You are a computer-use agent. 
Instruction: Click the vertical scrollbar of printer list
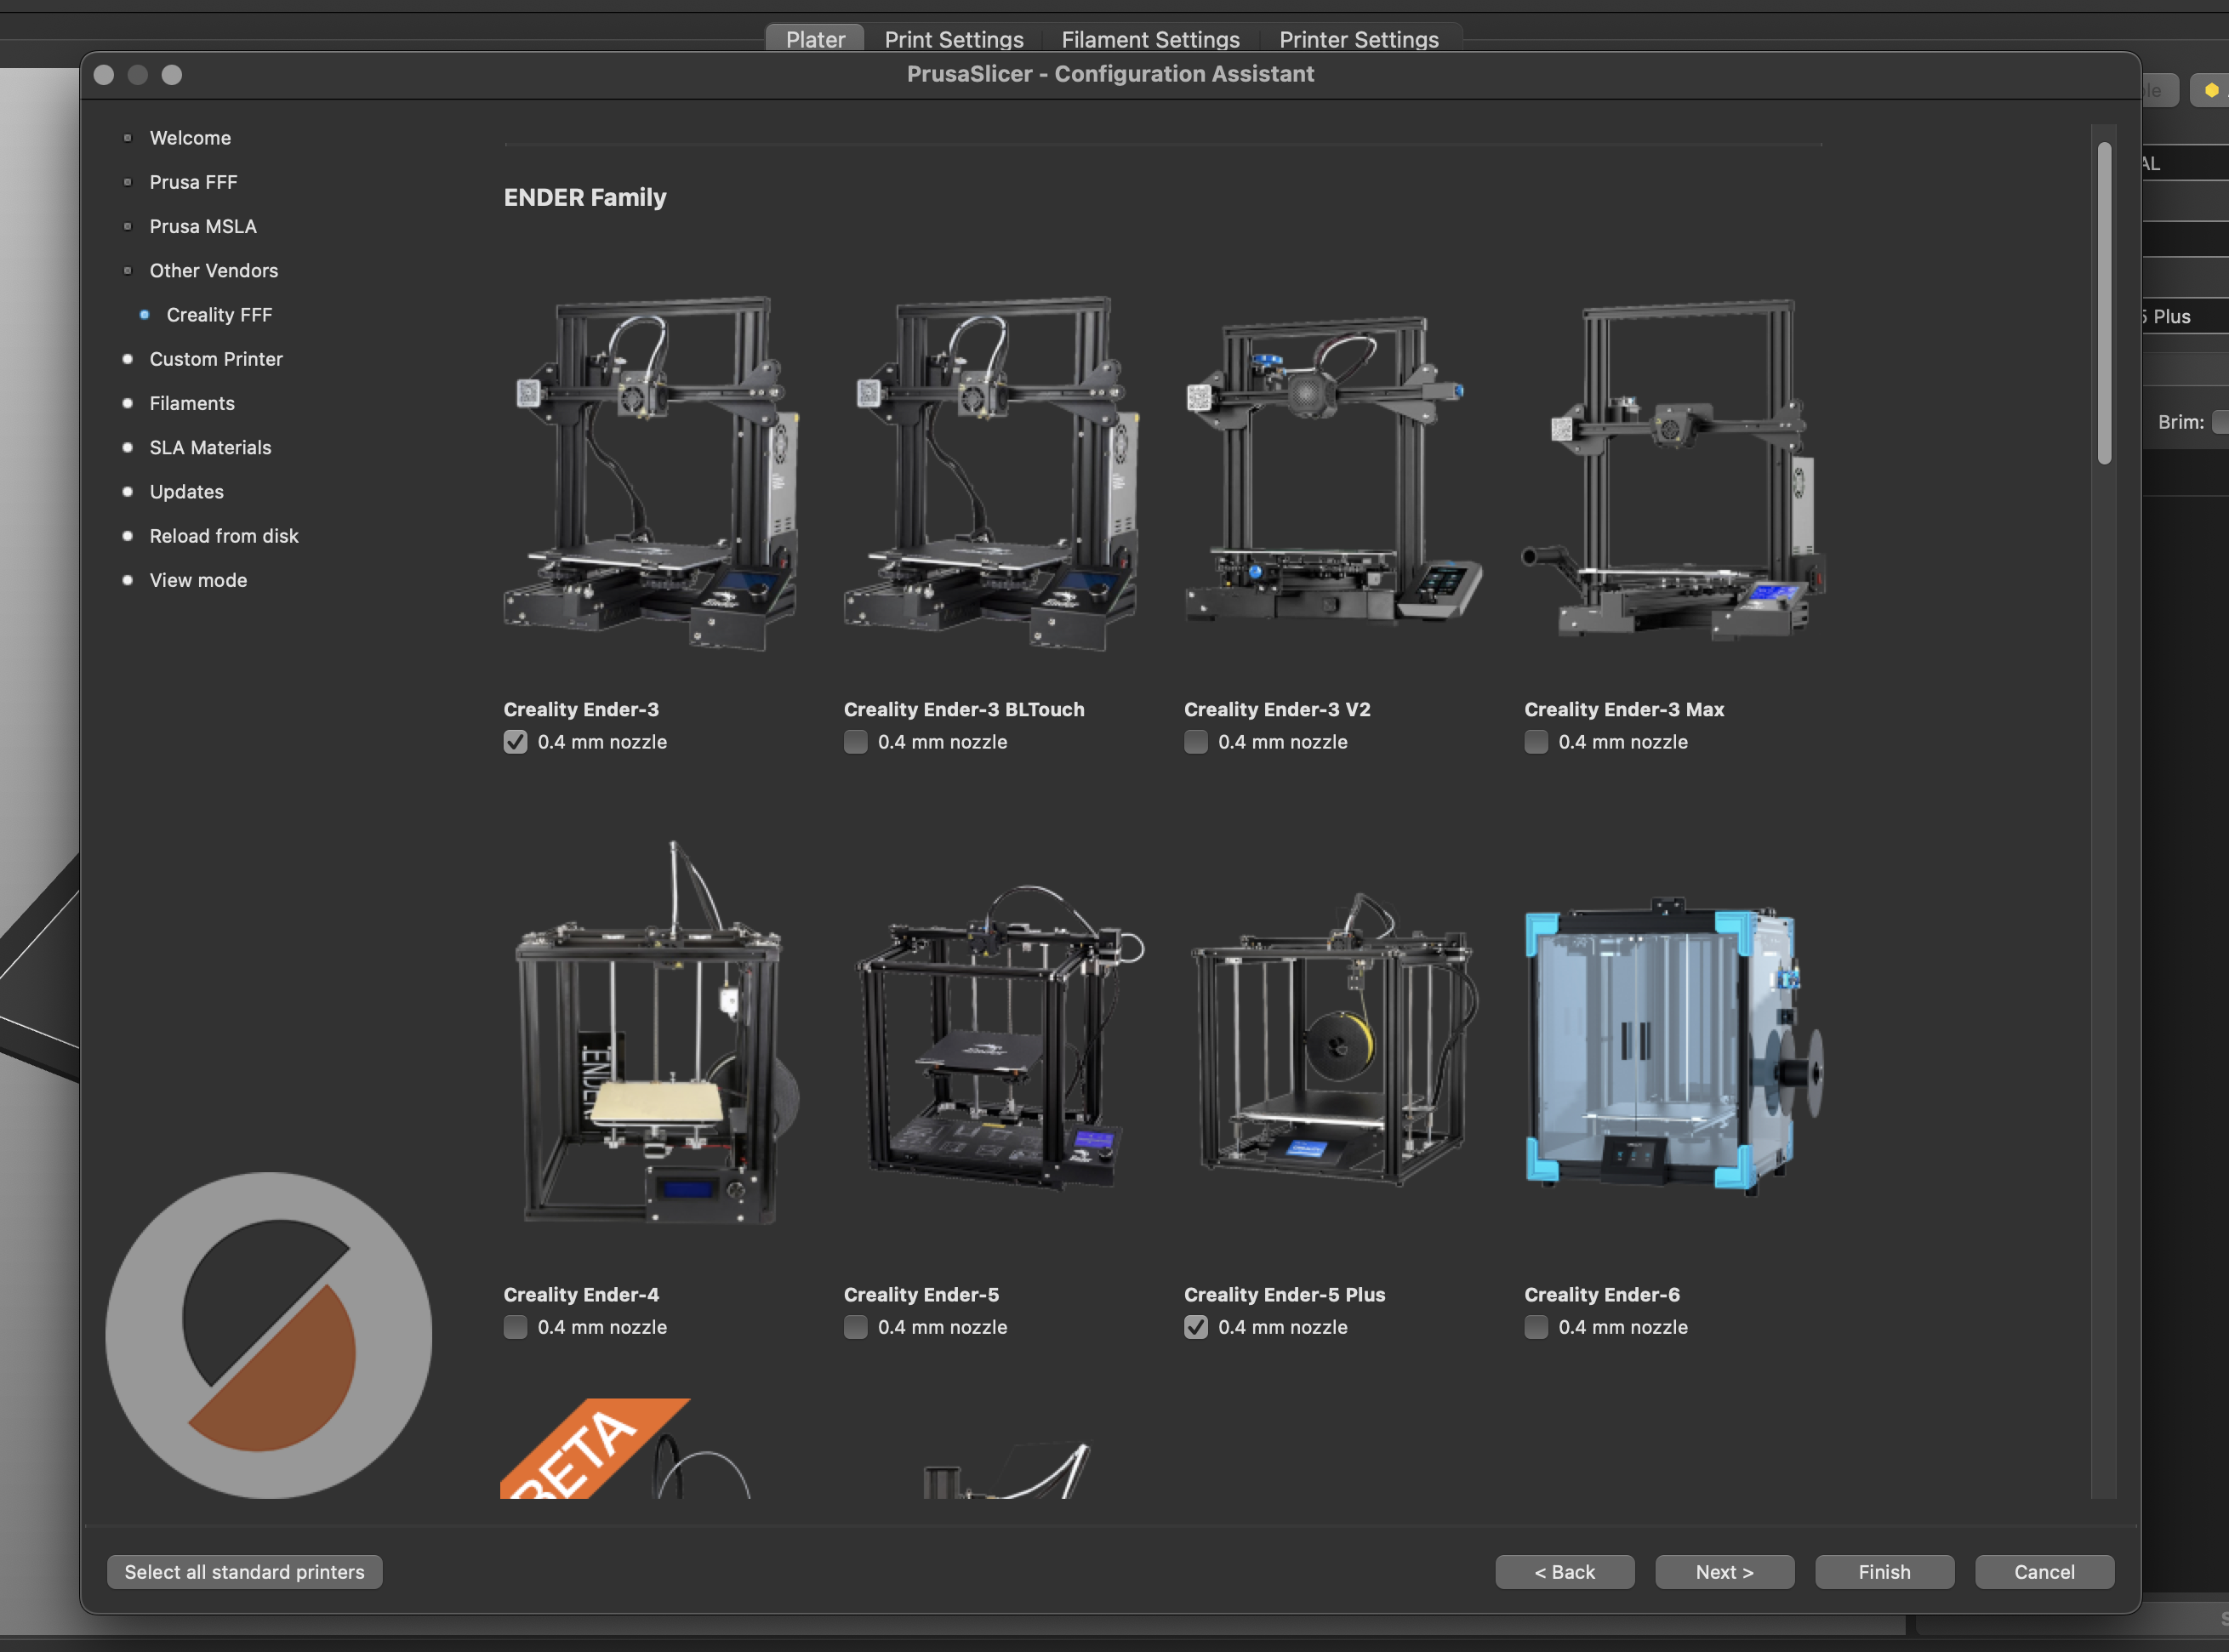2104,303
